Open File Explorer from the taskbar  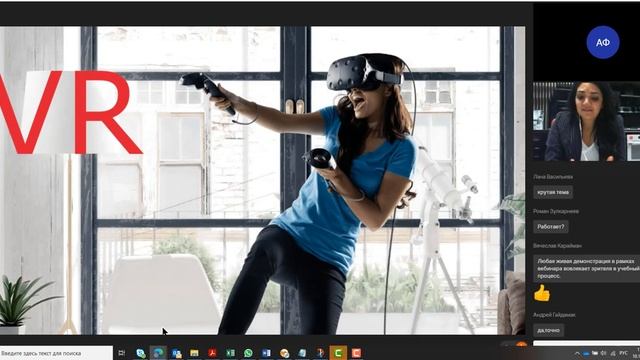point(194,353)
